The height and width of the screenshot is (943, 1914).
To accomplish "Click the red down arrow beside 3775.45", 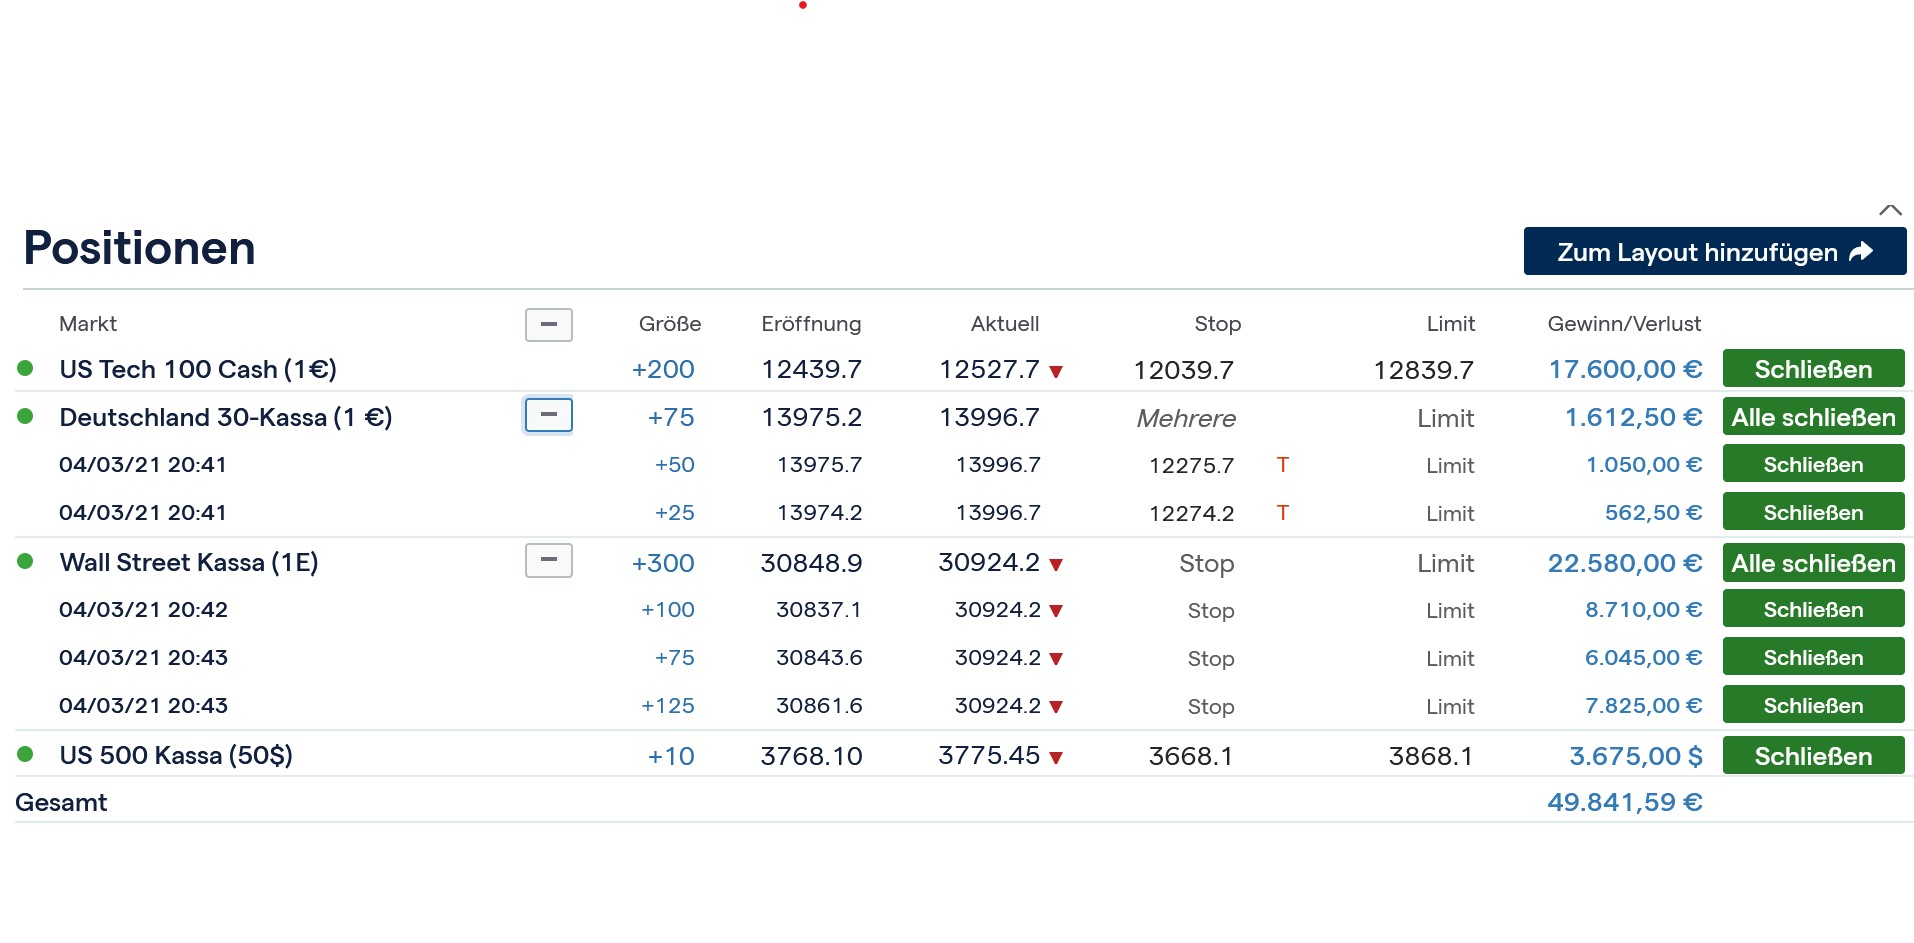I will (x=1057, y=757).
